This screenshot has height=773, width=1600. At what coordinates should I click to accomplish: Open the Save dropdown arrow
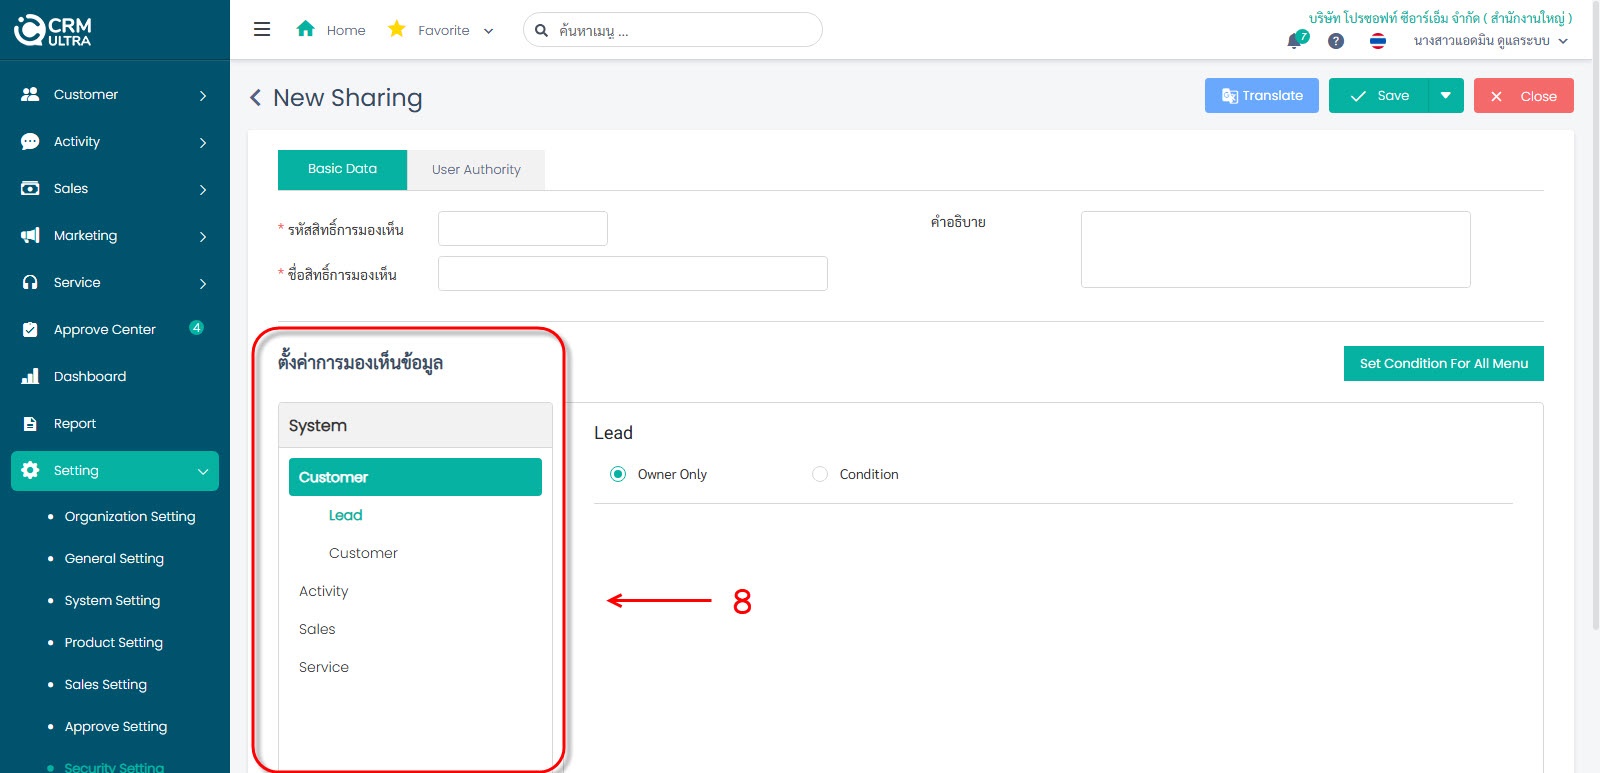click(x=1446, y=96)
